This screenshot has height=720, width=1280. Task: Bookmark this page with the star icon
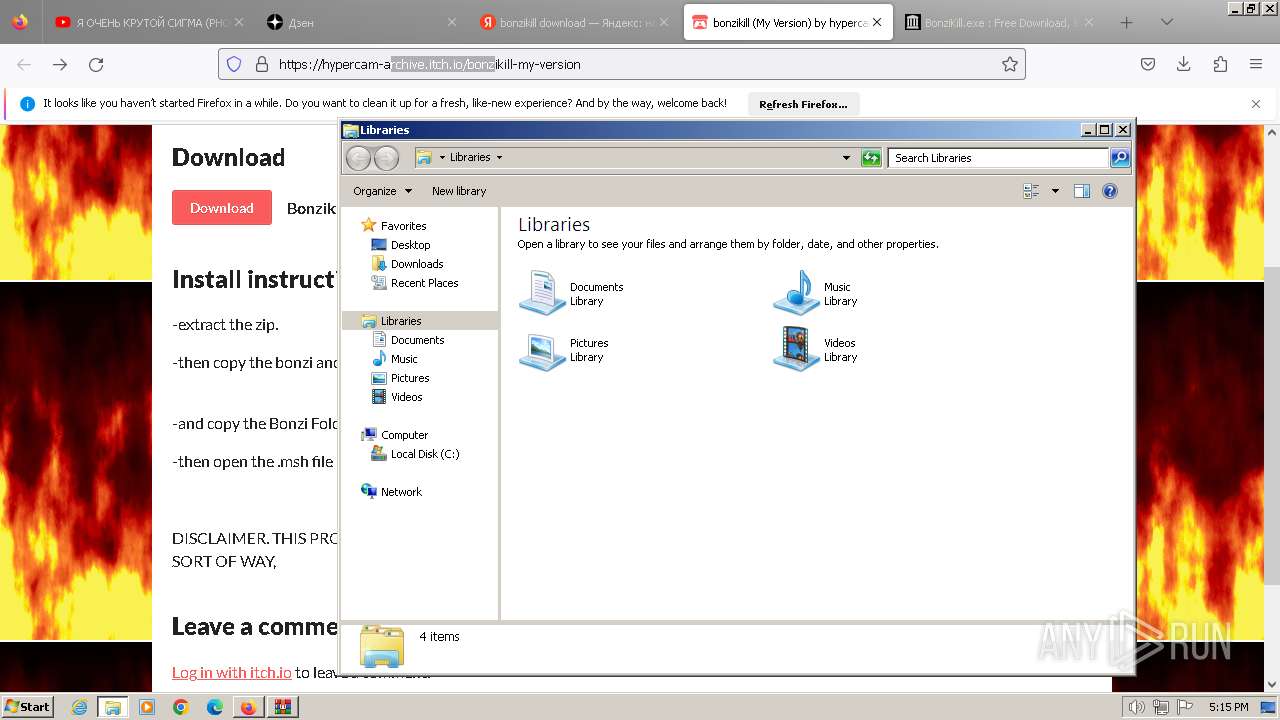(1010, 64)
